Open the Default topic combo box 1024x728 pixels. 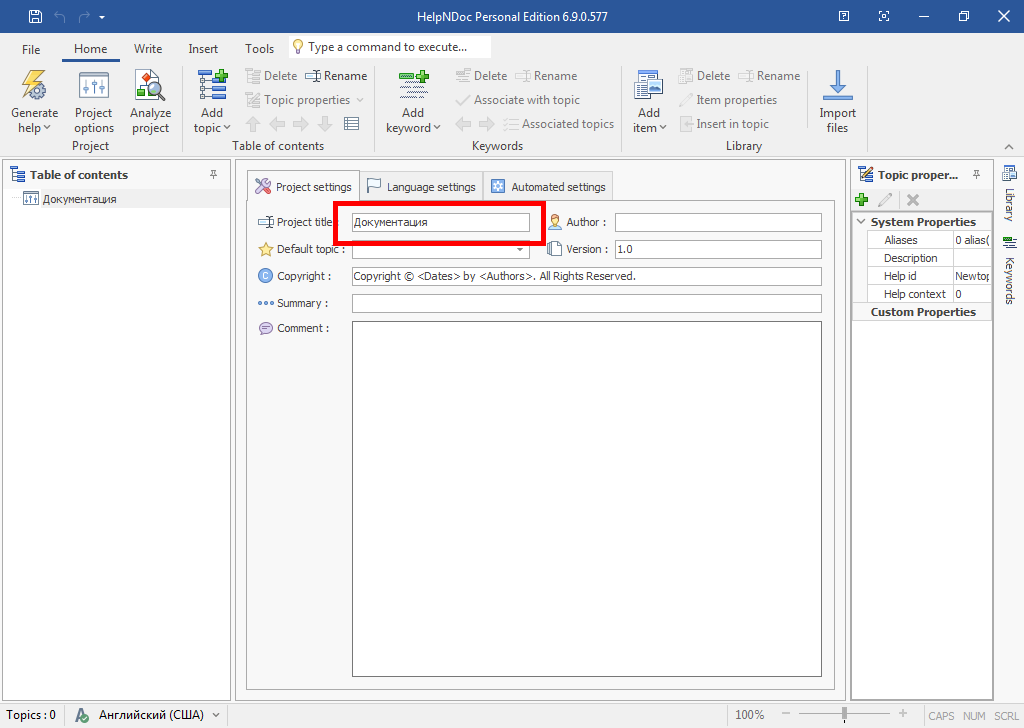click(441, 249)
